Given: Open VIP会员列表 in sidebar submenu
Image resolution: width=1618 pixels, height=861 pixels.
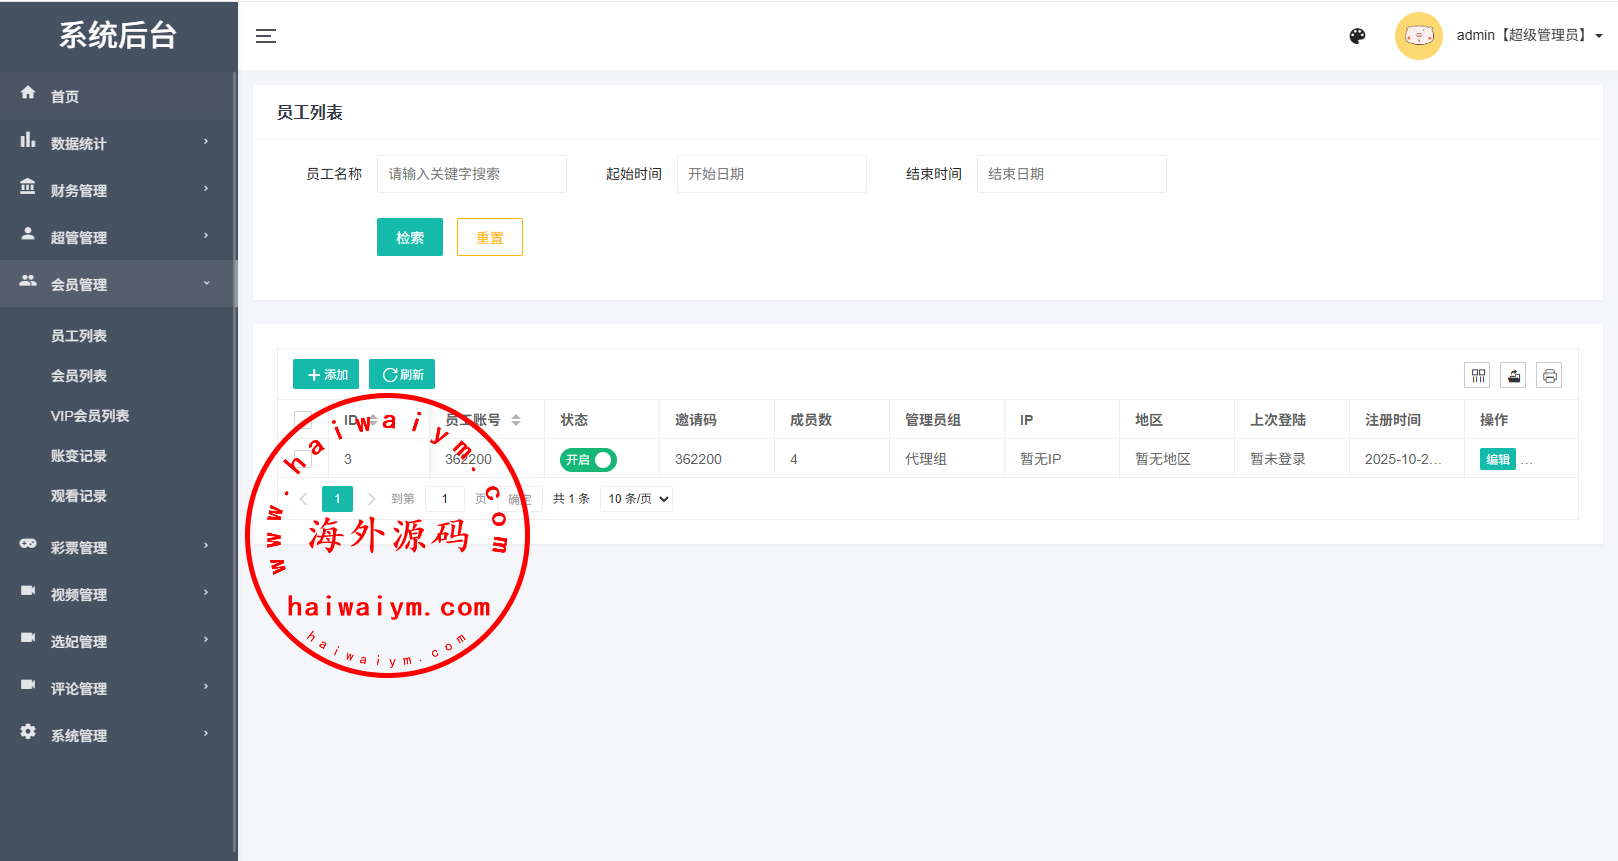Looking at the screenshot, I should pos(90,416).
